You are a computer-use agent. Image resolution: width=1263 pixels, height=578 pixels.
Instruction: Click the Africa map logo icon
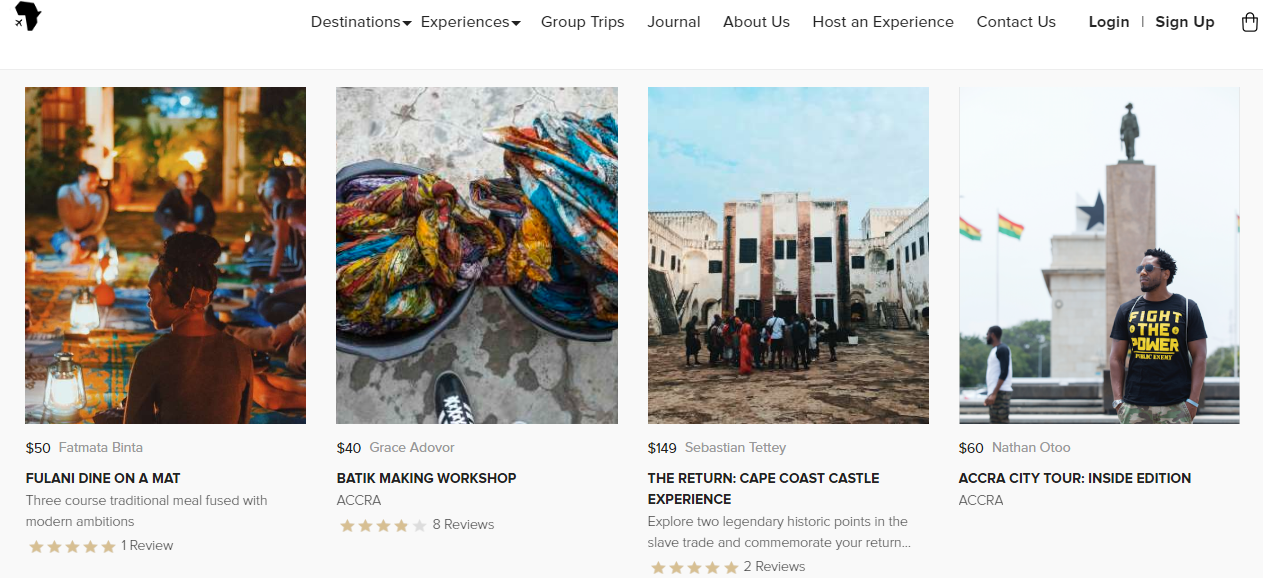click(28, 15)
